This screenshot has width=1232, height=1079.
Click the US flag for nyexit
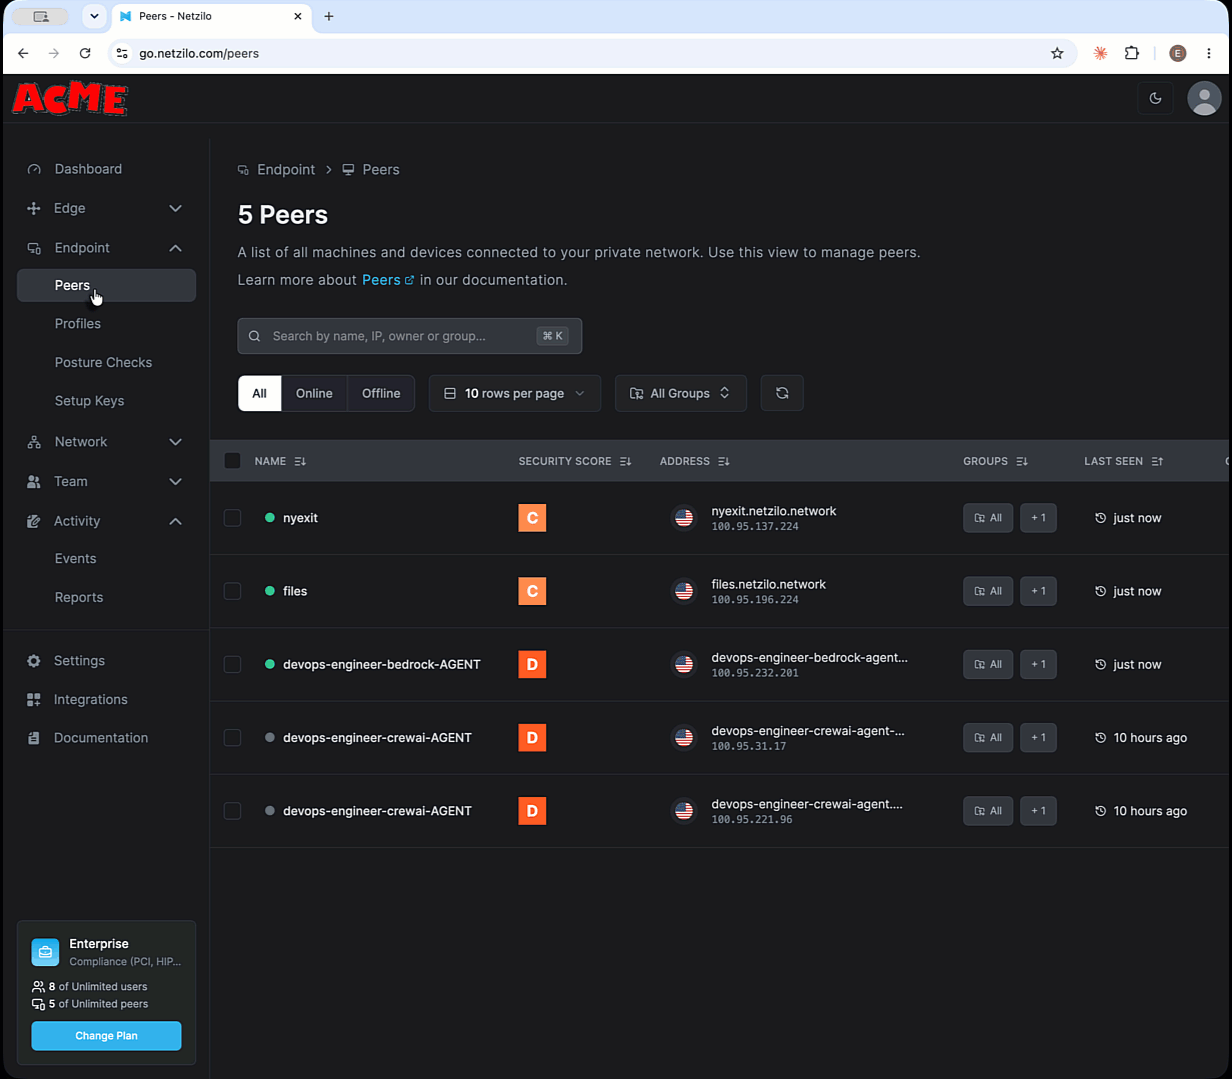[x=684, y=518]
